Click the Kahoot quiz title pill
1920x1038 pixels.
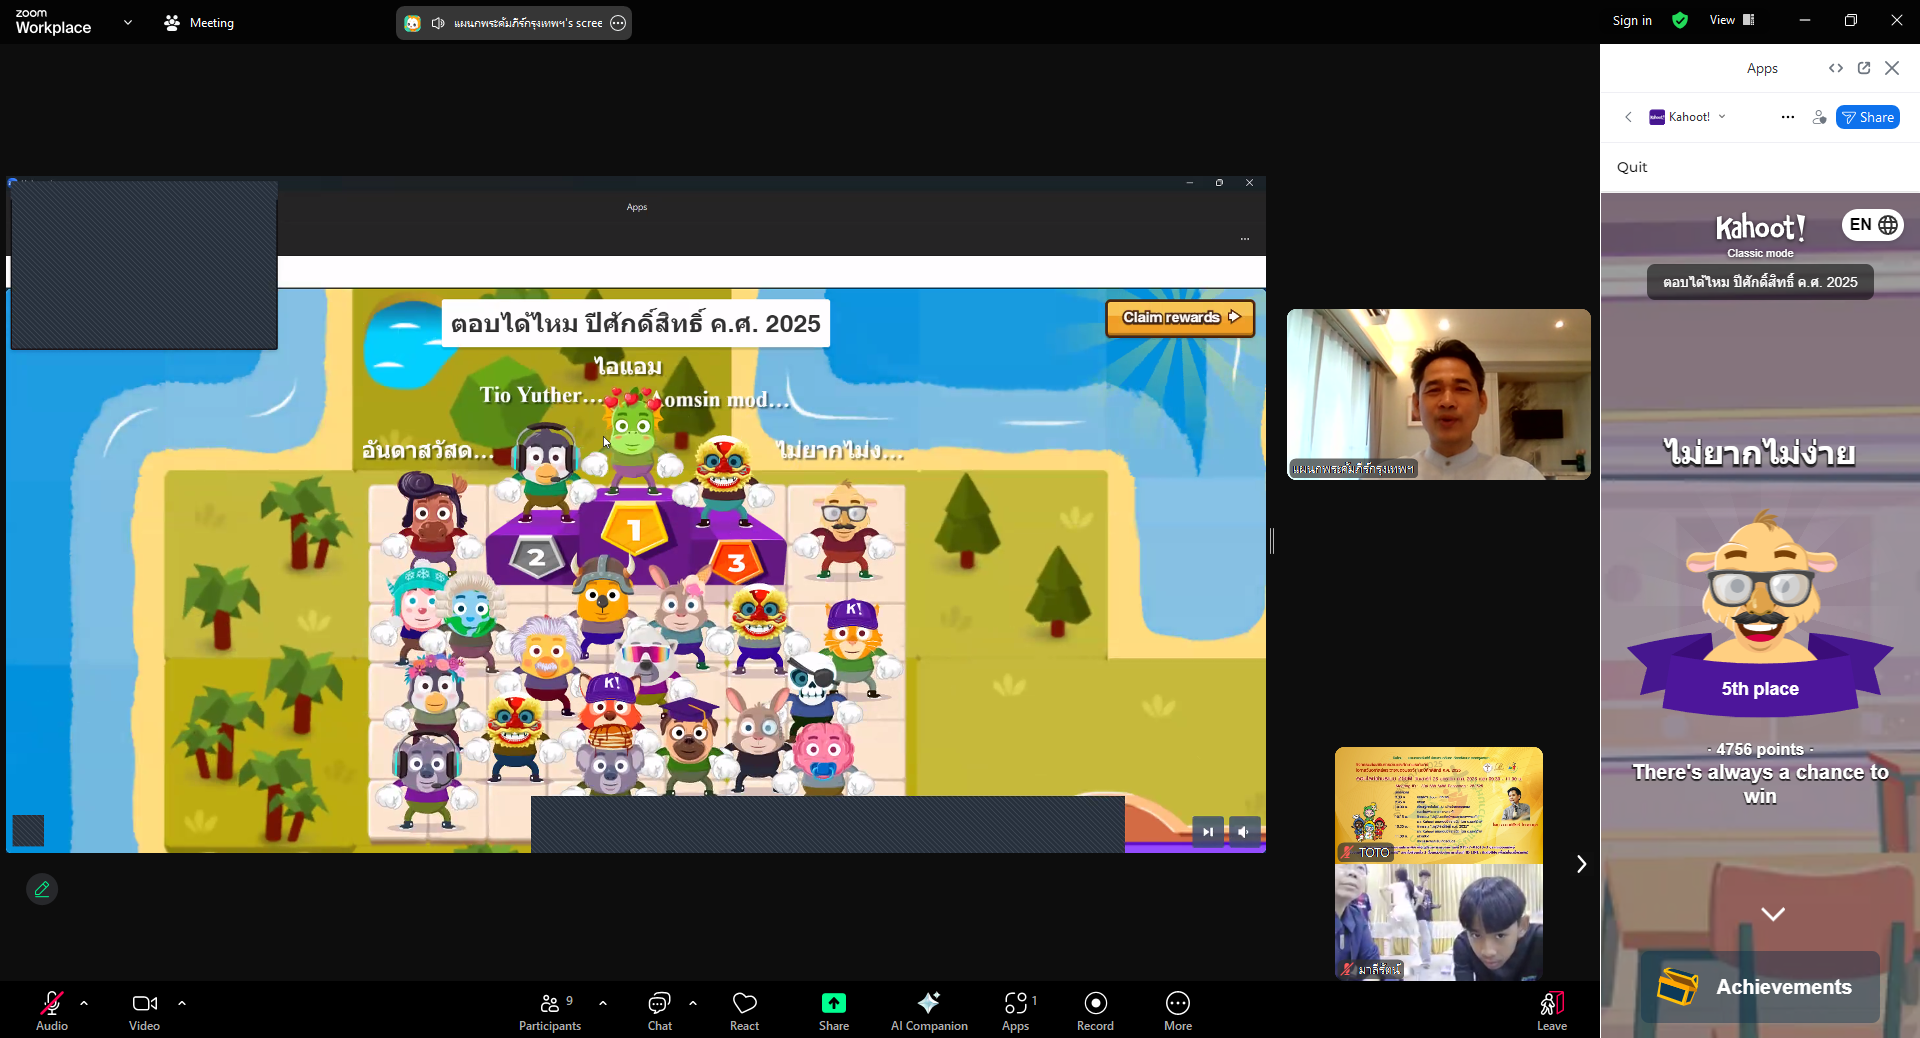pyautogui.click(x=1760, y=282)
